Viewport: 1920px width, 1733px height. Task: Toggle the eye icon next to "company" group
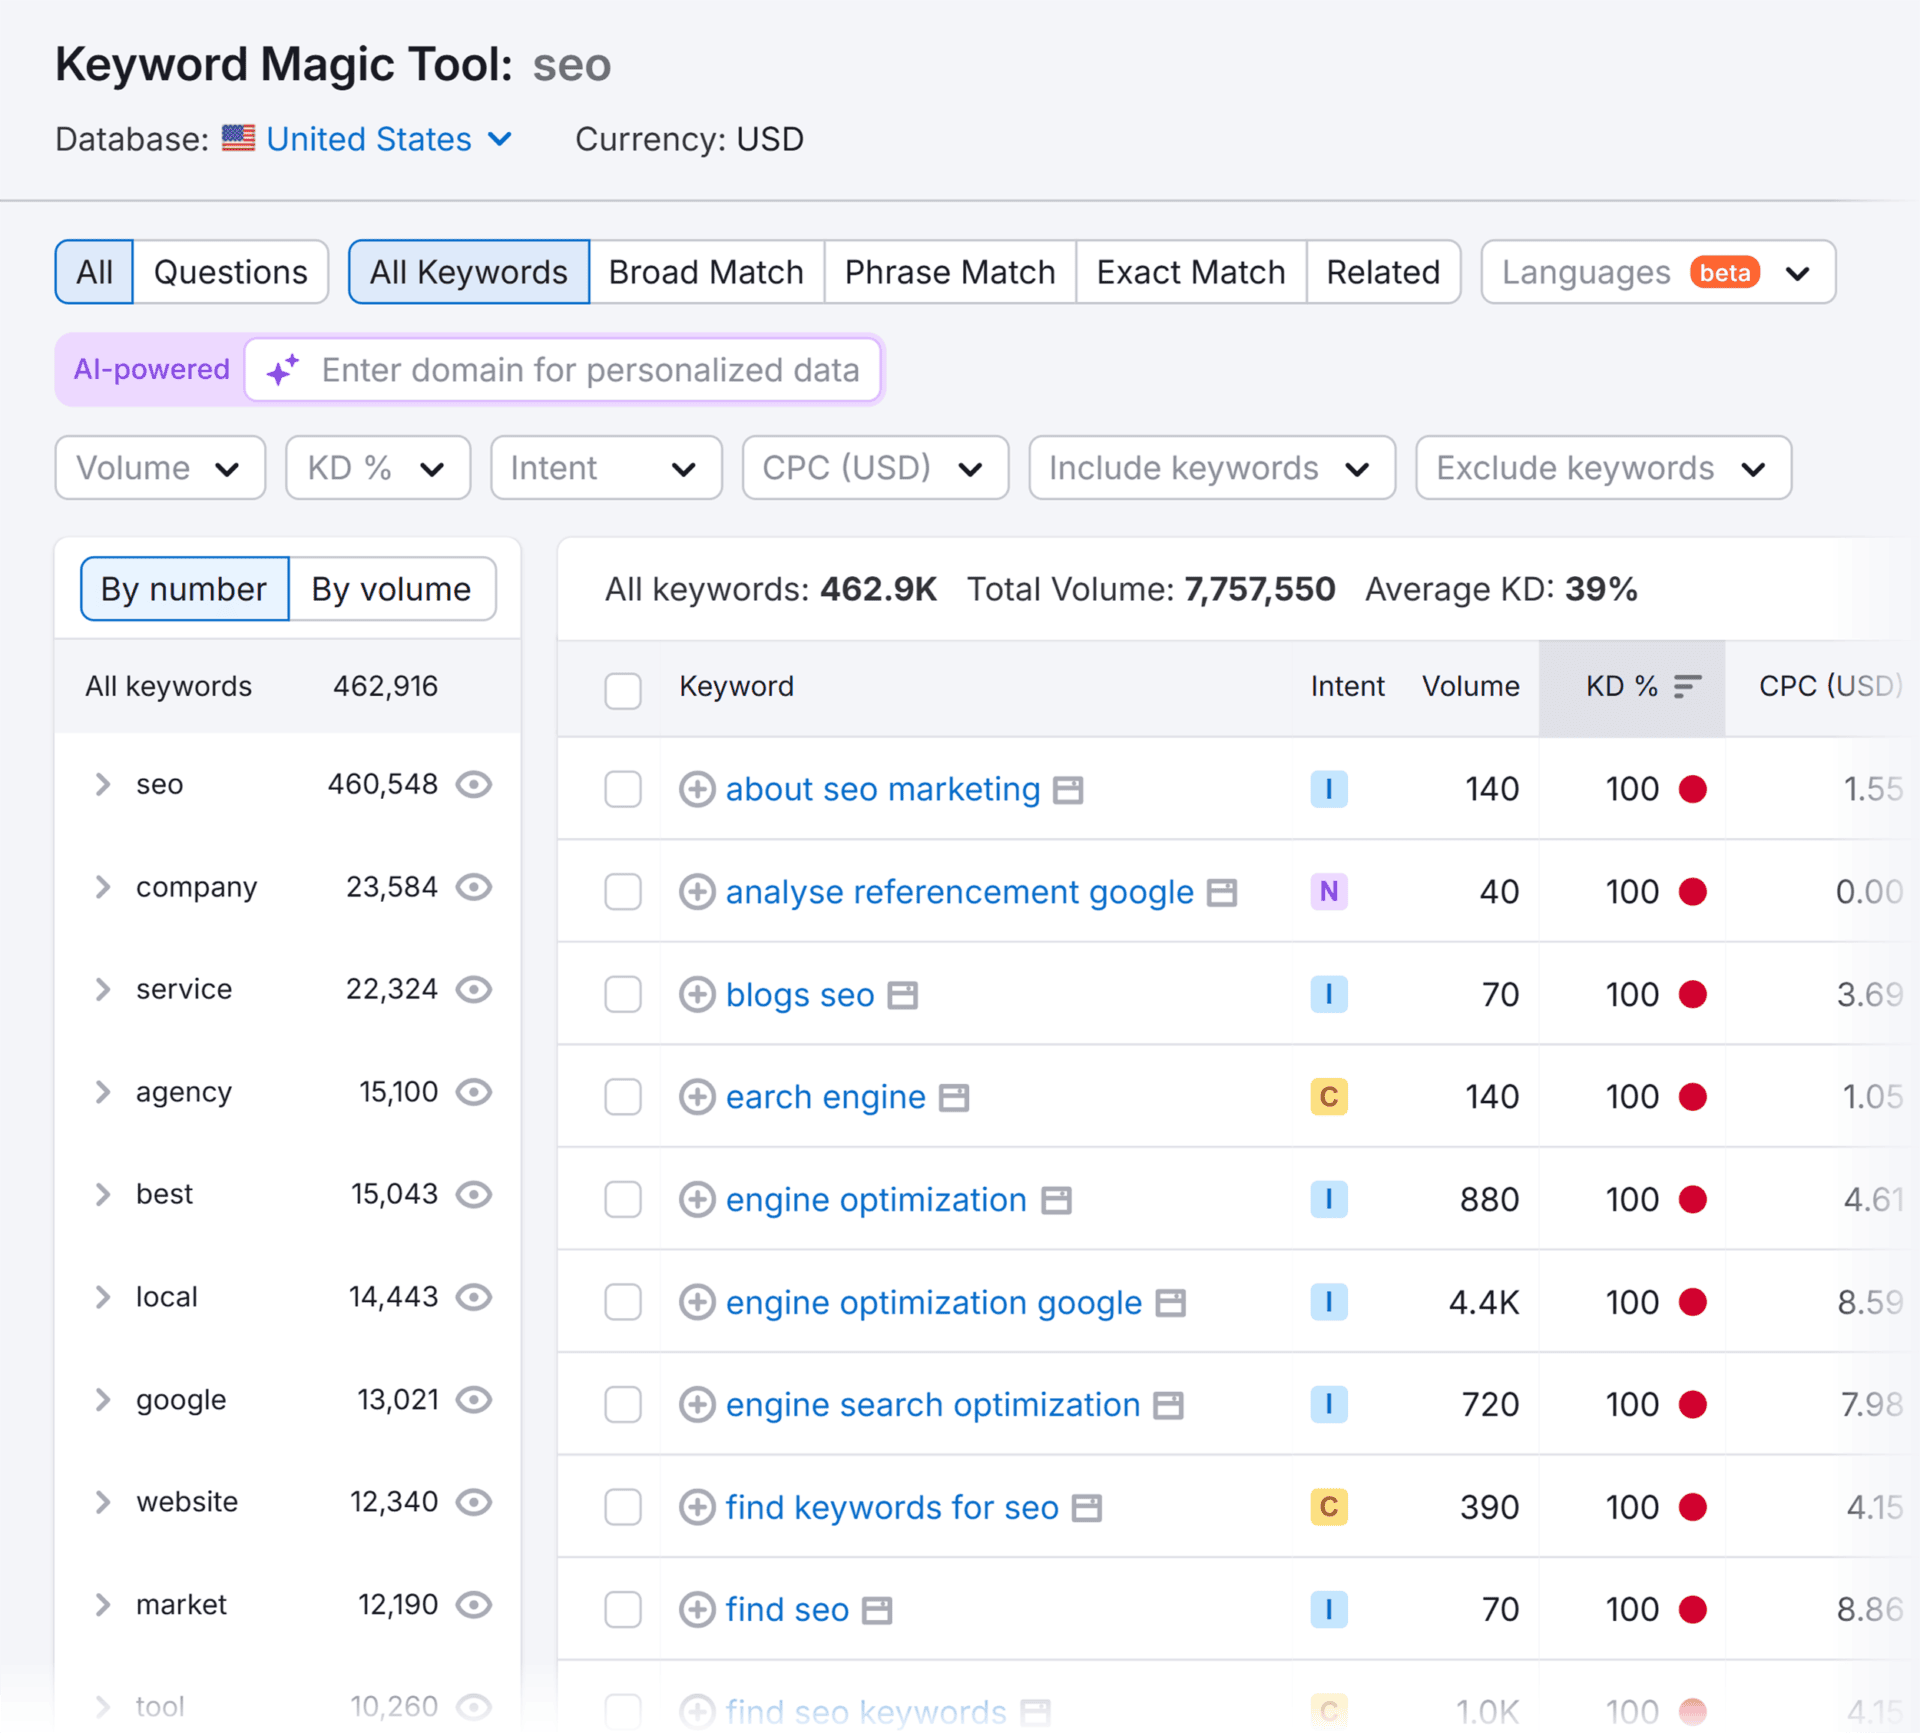[475, 887]
